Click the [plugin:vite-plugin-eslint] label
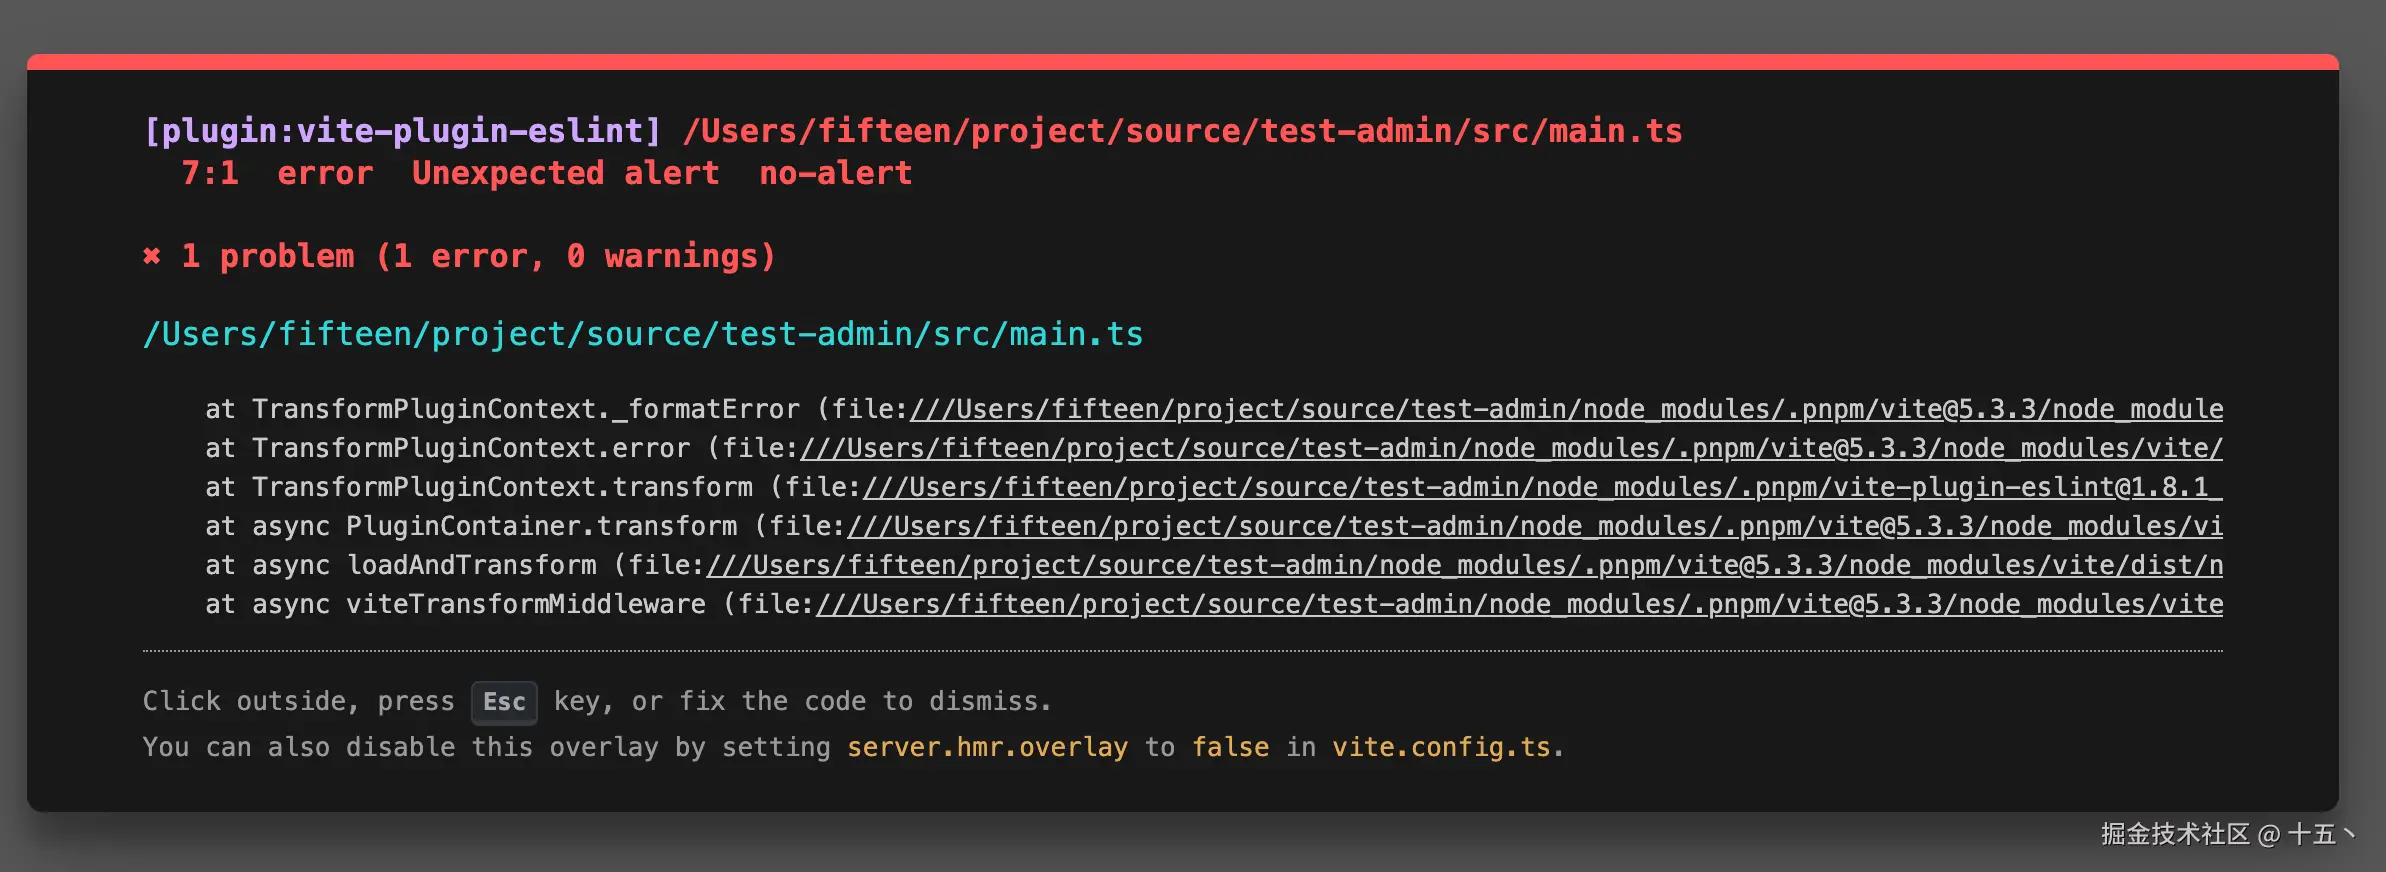Screen dimensions: 2386x872 [x=402, y=131]
